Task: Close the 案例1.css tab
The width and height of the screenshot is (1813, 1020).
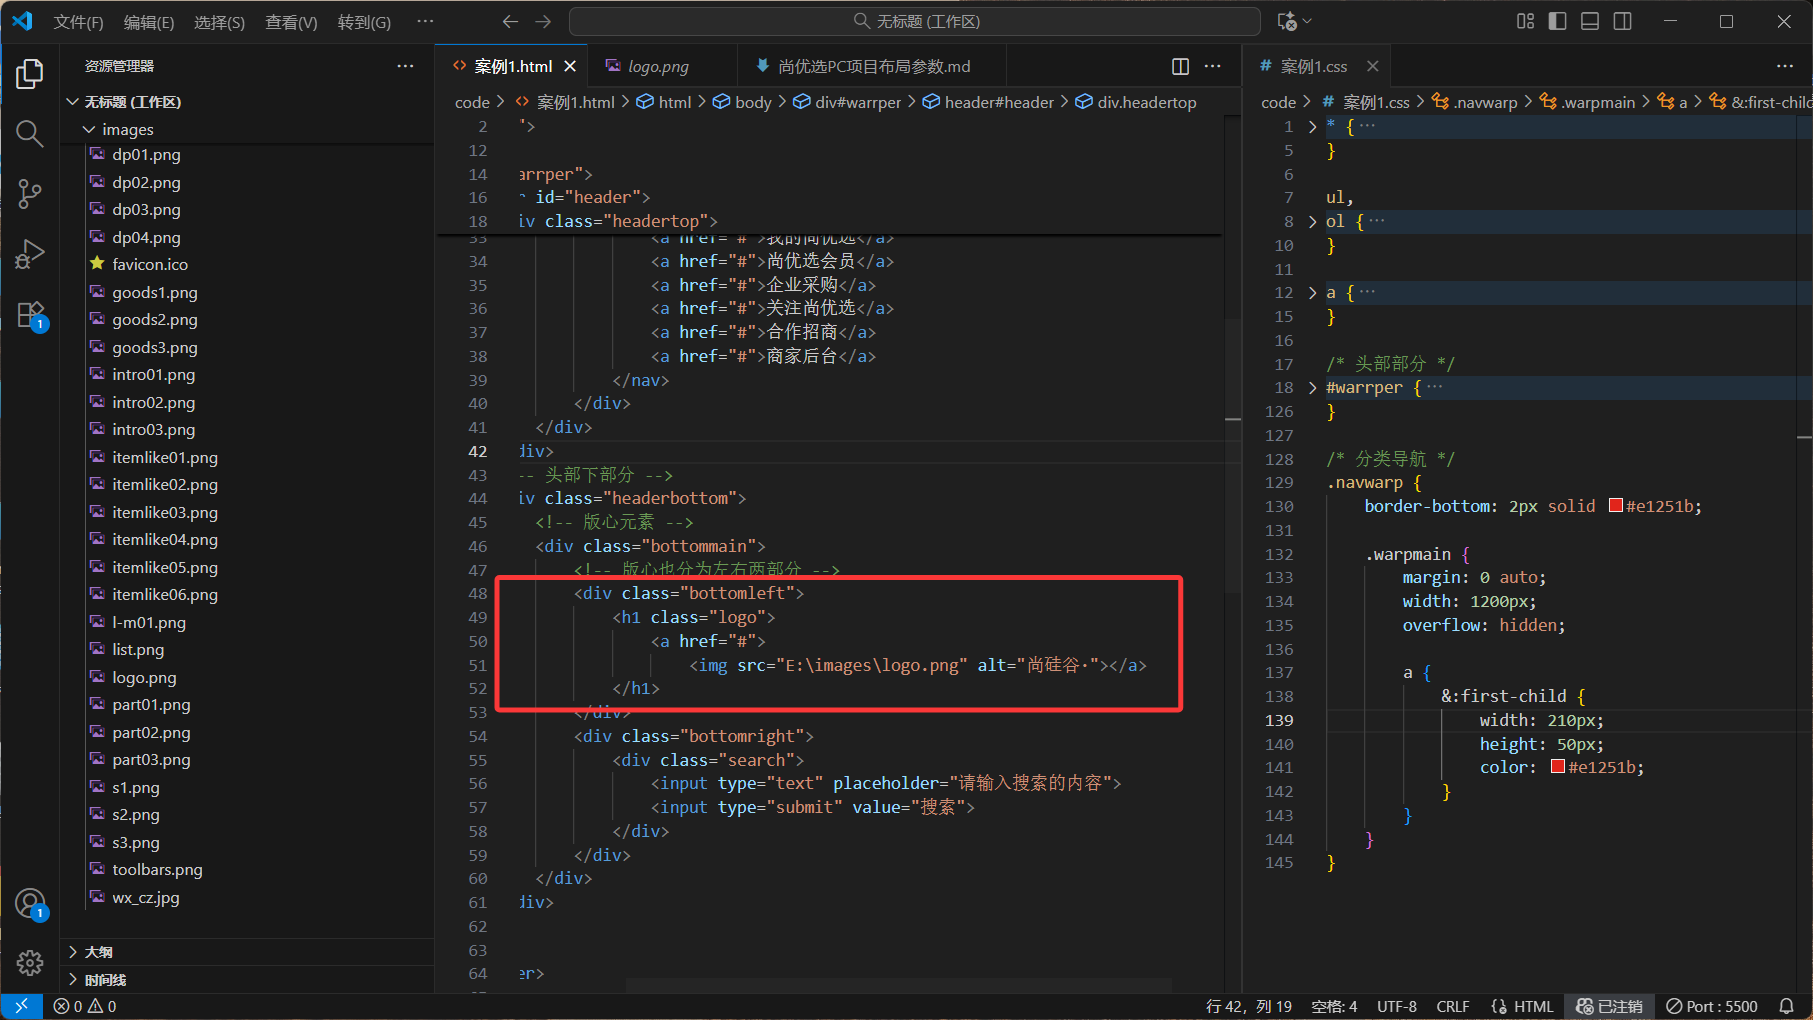Action: point(1372,66)
